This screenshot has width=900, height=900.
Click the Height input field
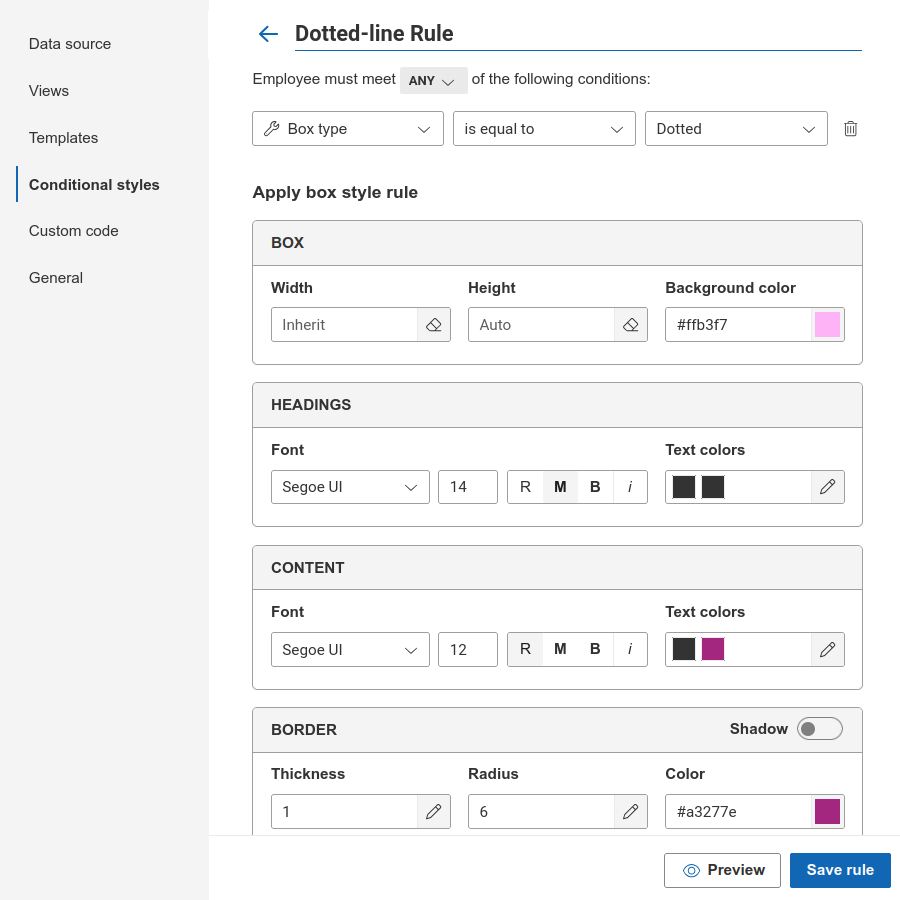pyautogui.click(x=541, y=325)
